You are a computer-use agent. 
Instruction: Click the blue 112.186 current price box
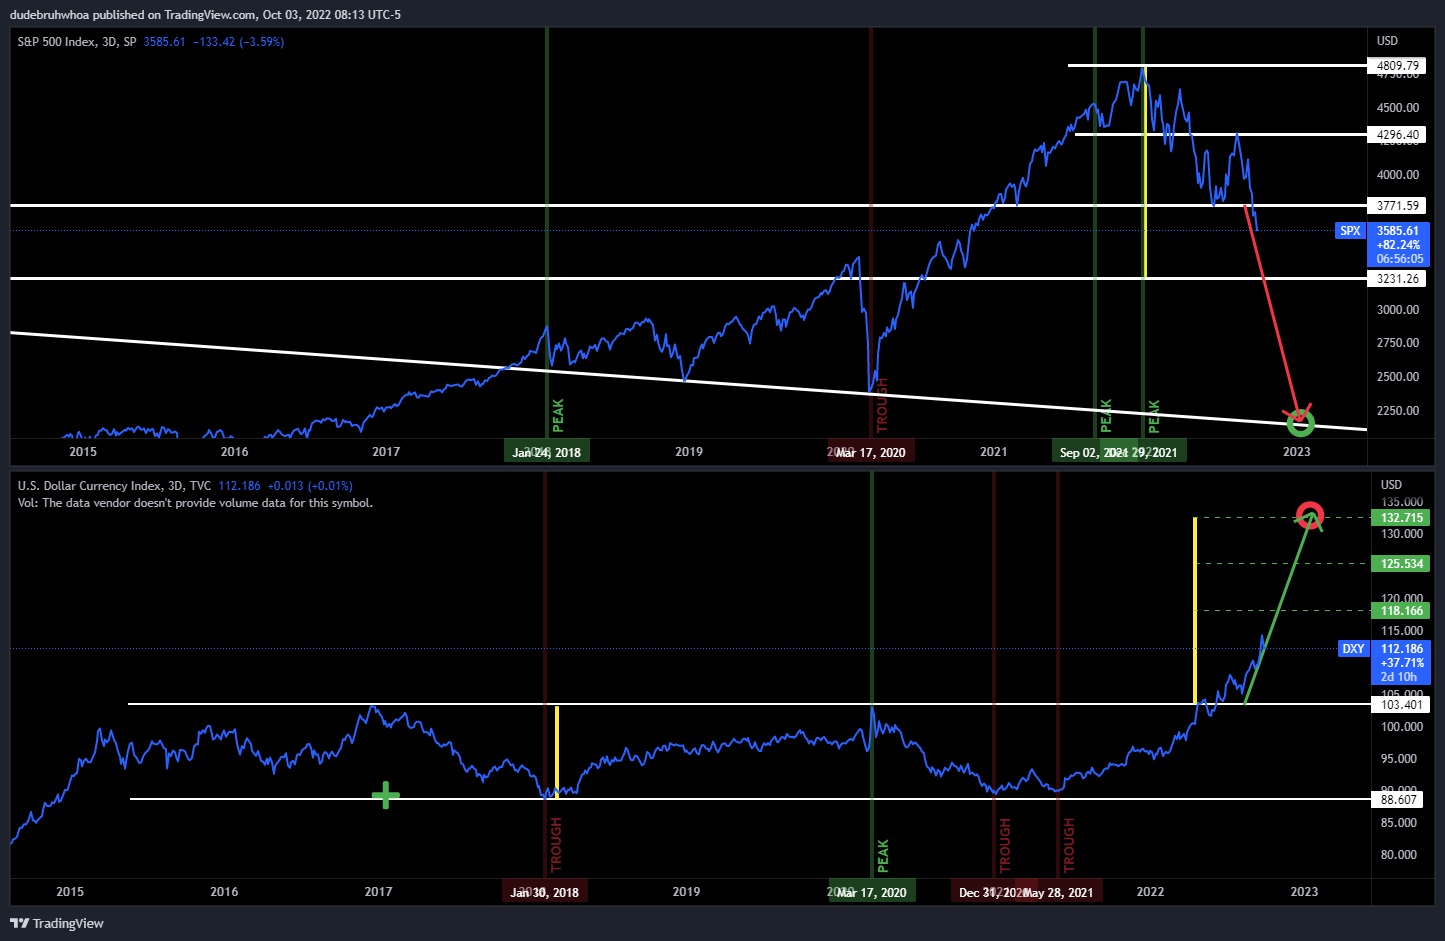pyautogui.click(x=1401, y=663)
